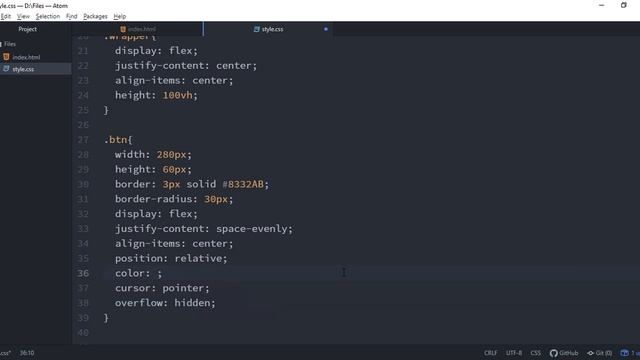Click the CSS icon beside style.css in tree
This screenshot has width=640, height=360.
pos(6,69)
